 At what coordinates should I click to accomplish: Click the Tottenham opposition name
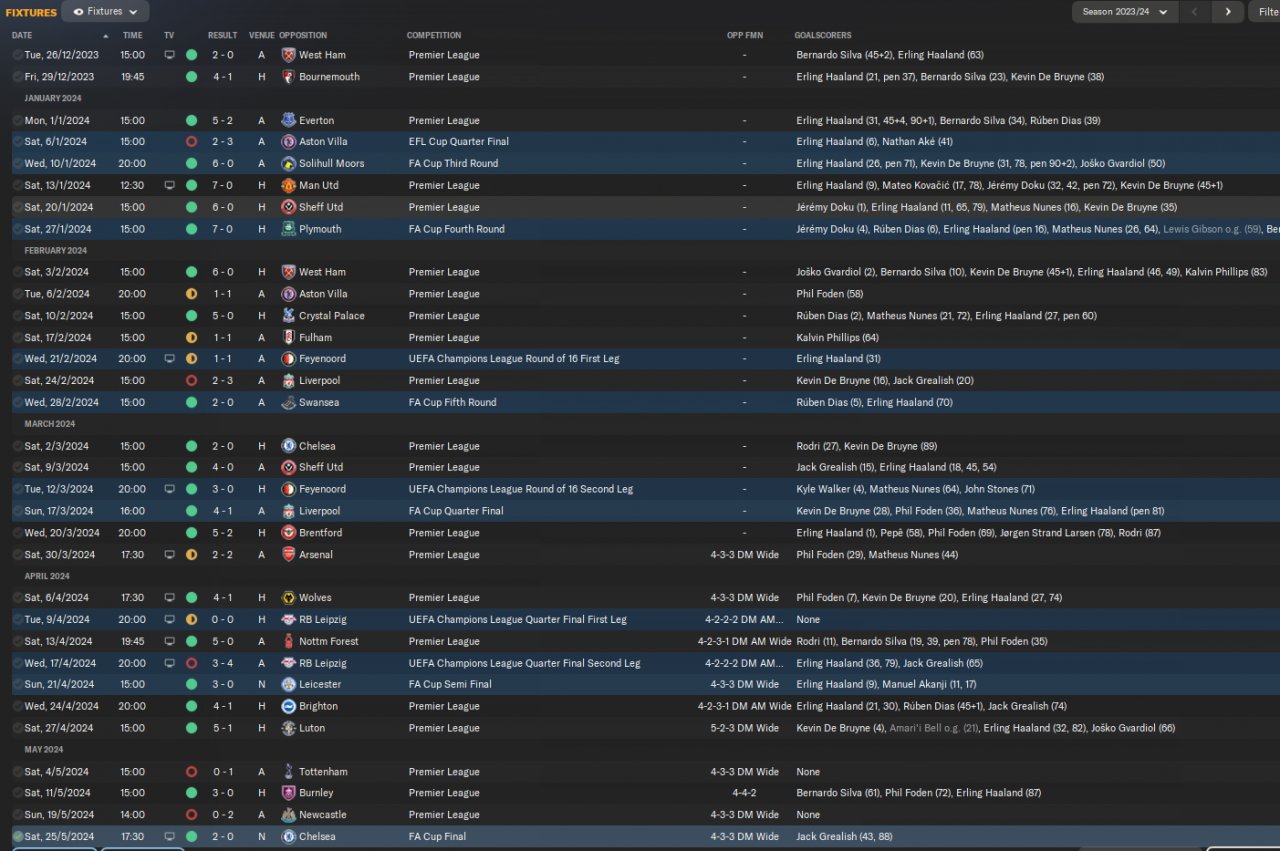click(x=323, y=772)
